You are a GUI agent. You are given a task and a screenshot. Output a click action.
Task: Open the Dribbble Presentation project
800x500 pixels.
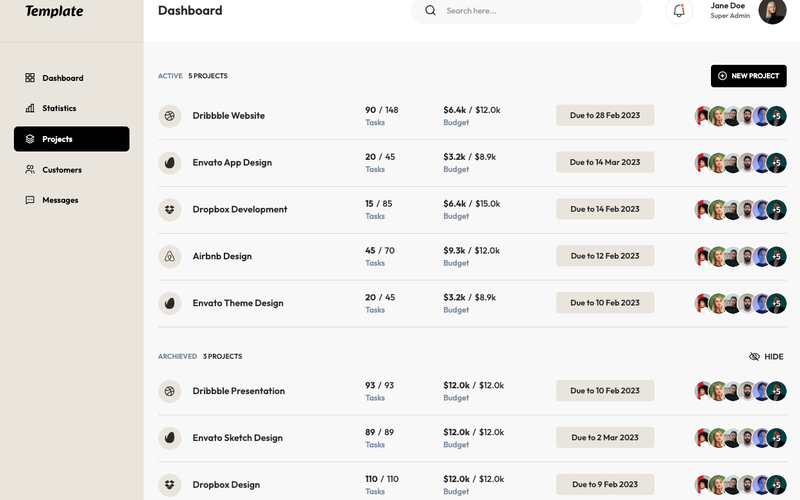pyautogui.click(x=239, y=391)
